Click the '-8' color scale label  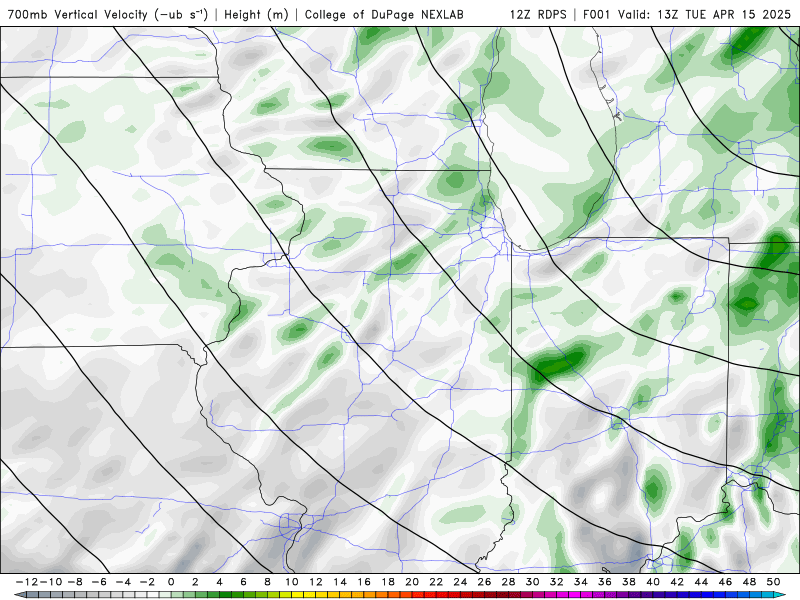click(x=74, y=582)
